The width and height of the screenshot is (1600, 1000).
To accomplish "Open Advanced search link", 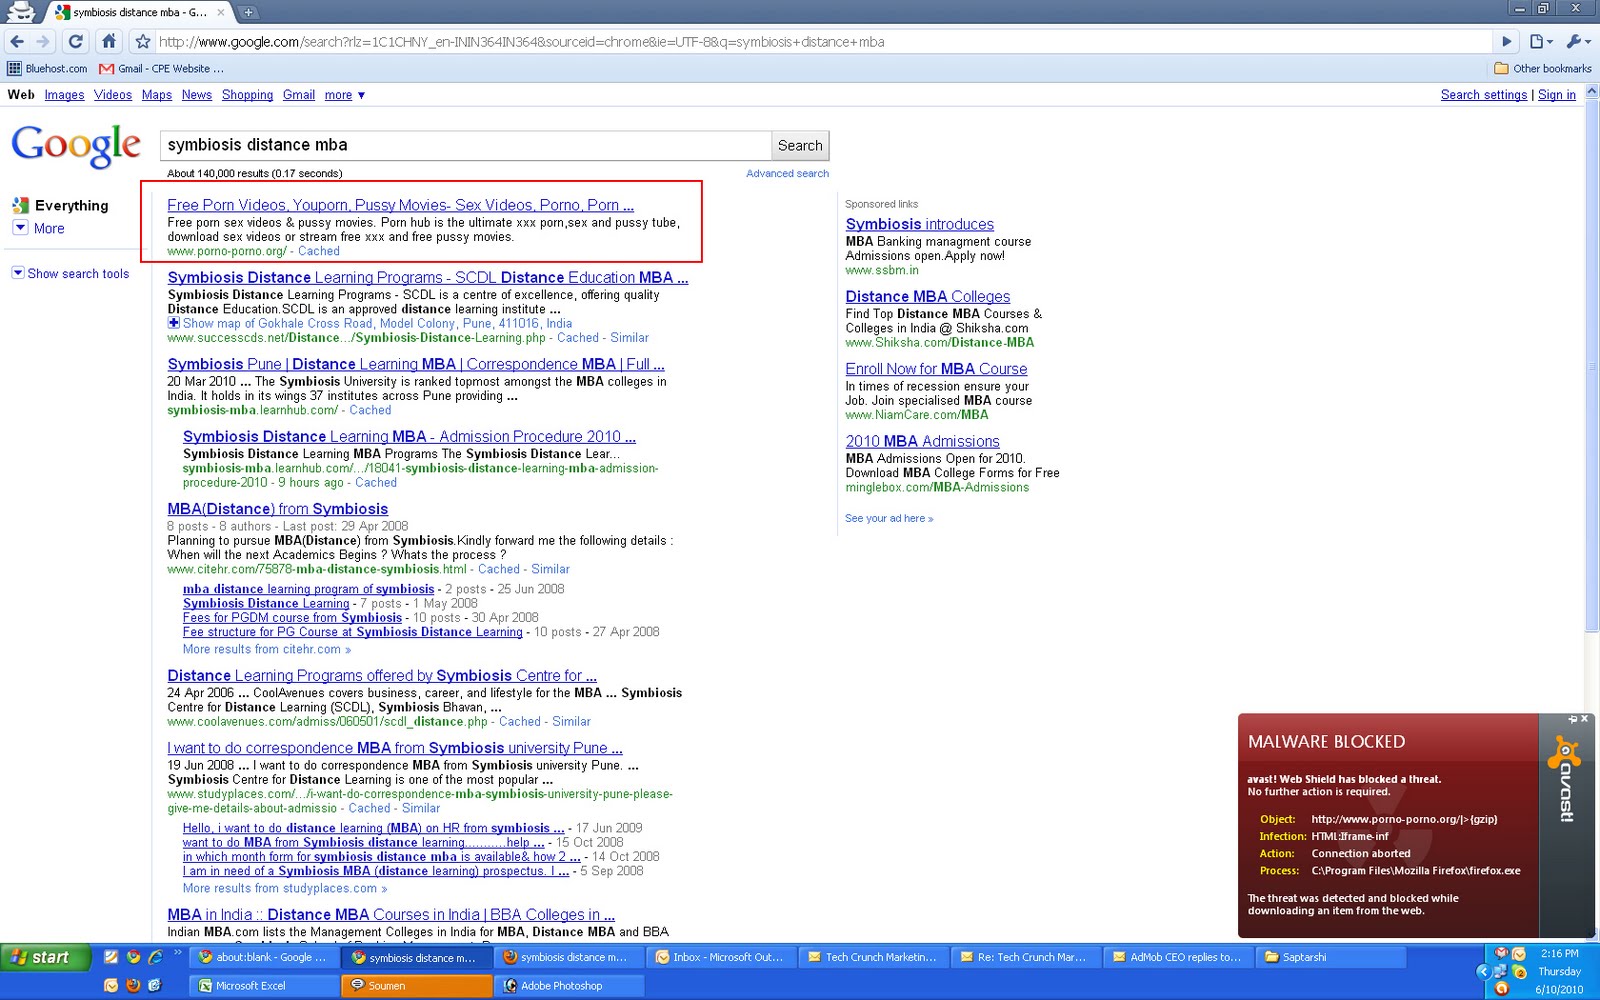I will coord(787,173).
